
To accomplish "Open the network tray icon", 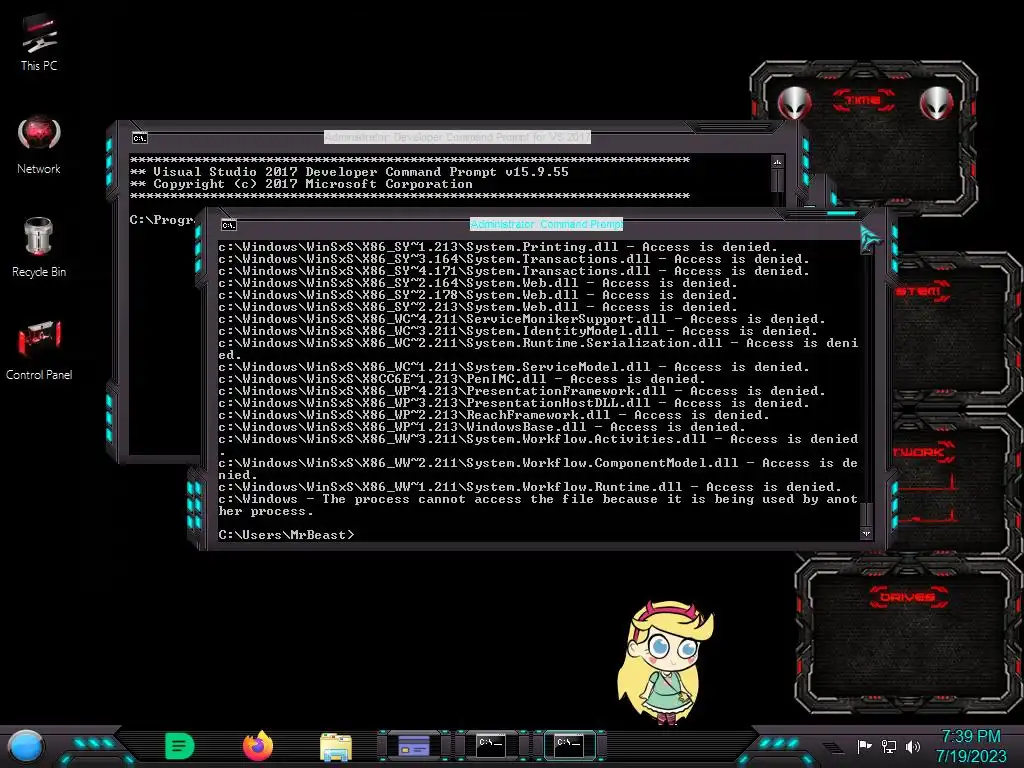I will [889, 746].
